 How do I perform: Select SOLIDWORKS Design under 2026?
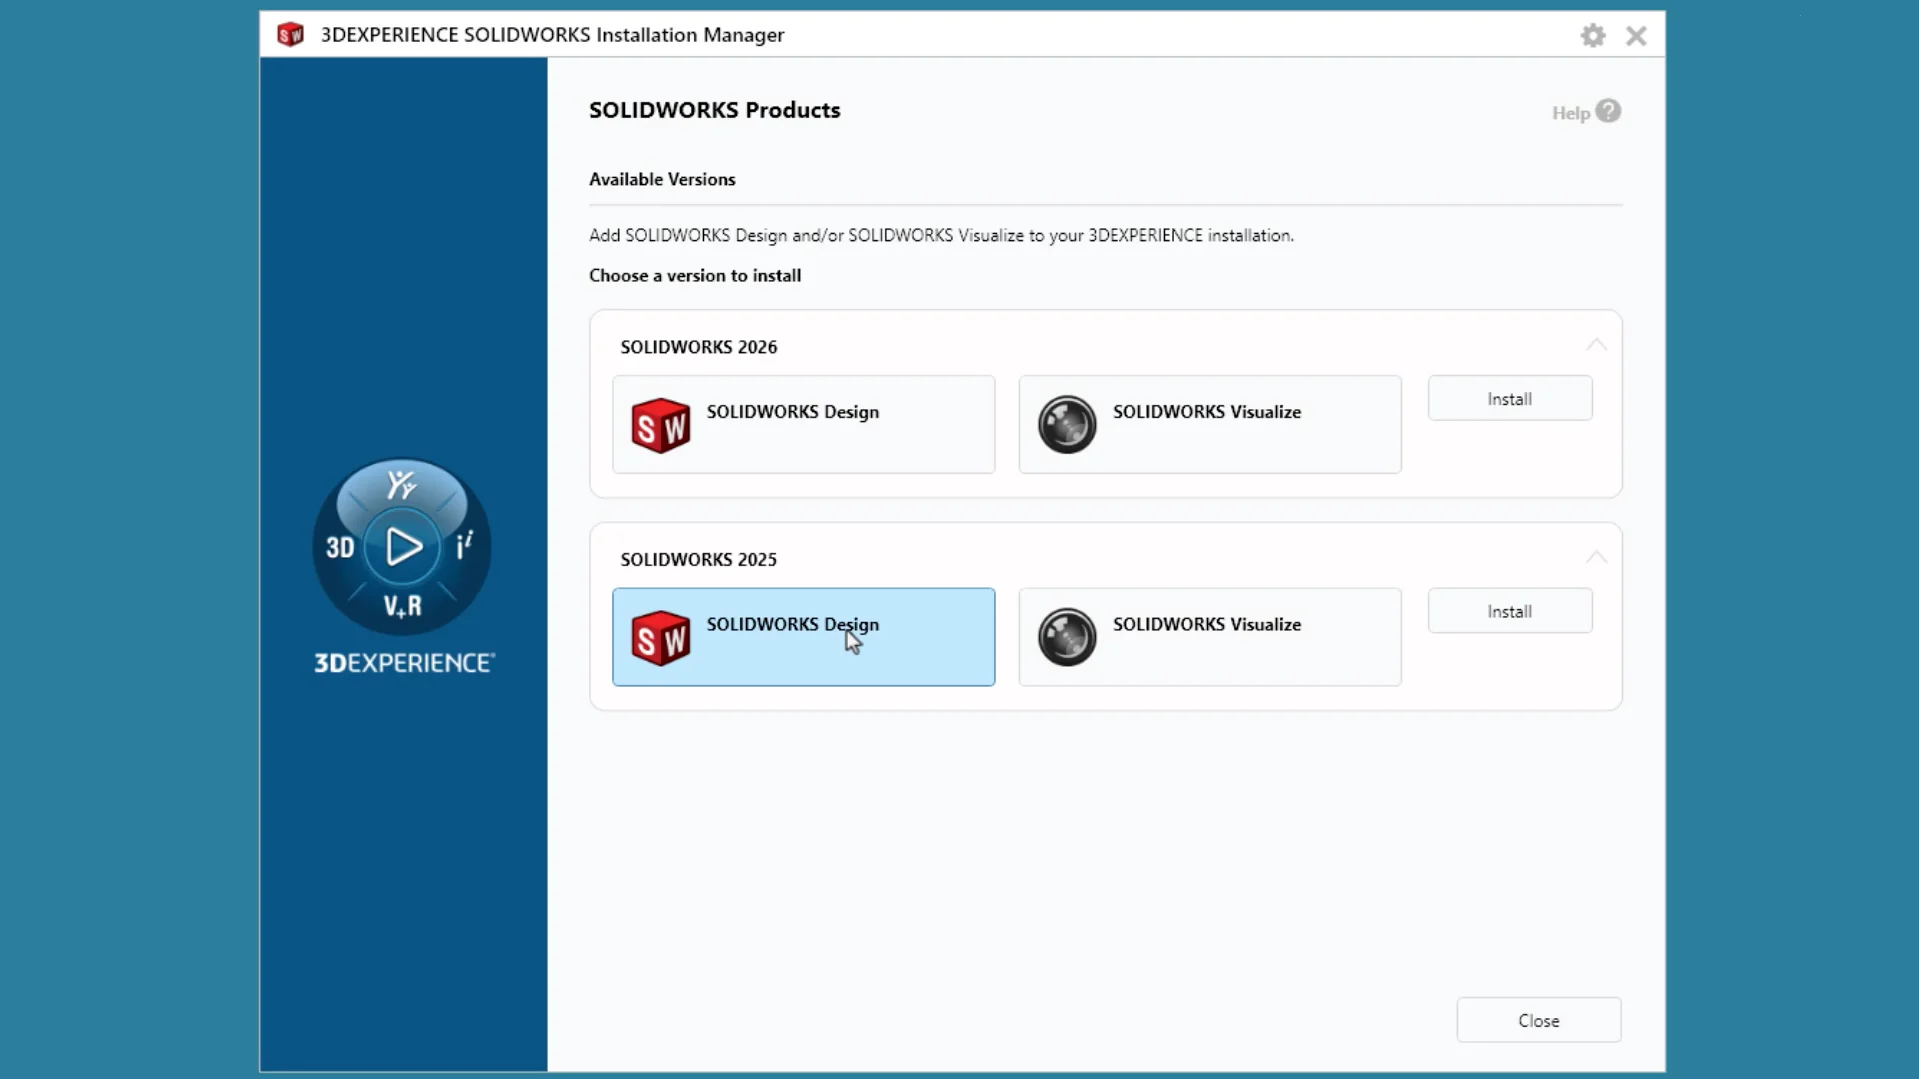coord(803,425)
